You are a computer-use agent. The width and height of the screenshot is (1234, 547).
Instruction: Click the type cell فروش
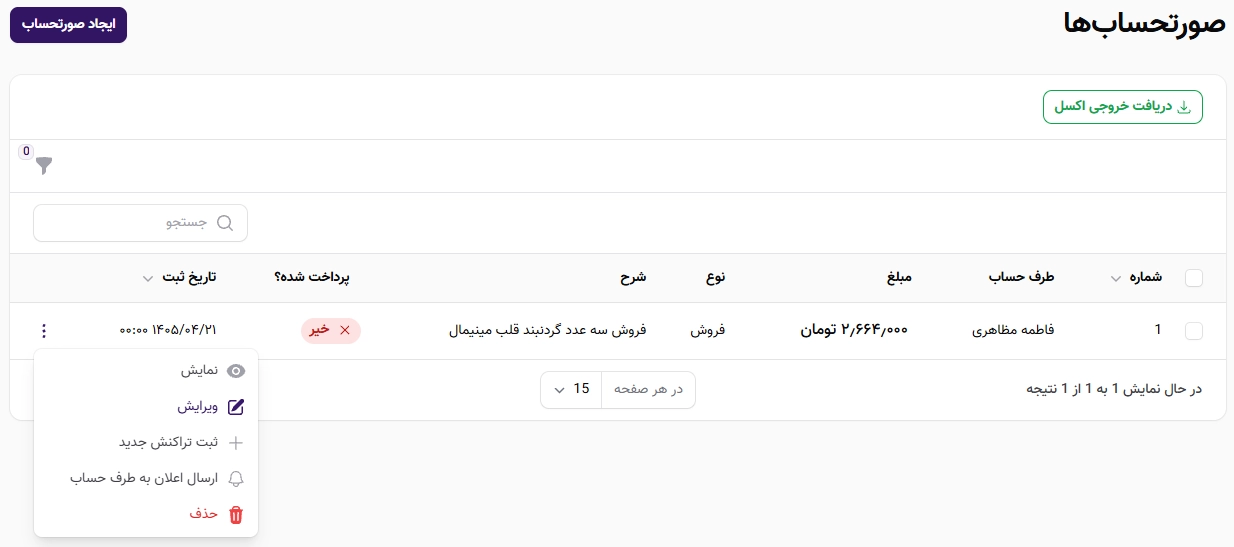(x=708, y=330)
